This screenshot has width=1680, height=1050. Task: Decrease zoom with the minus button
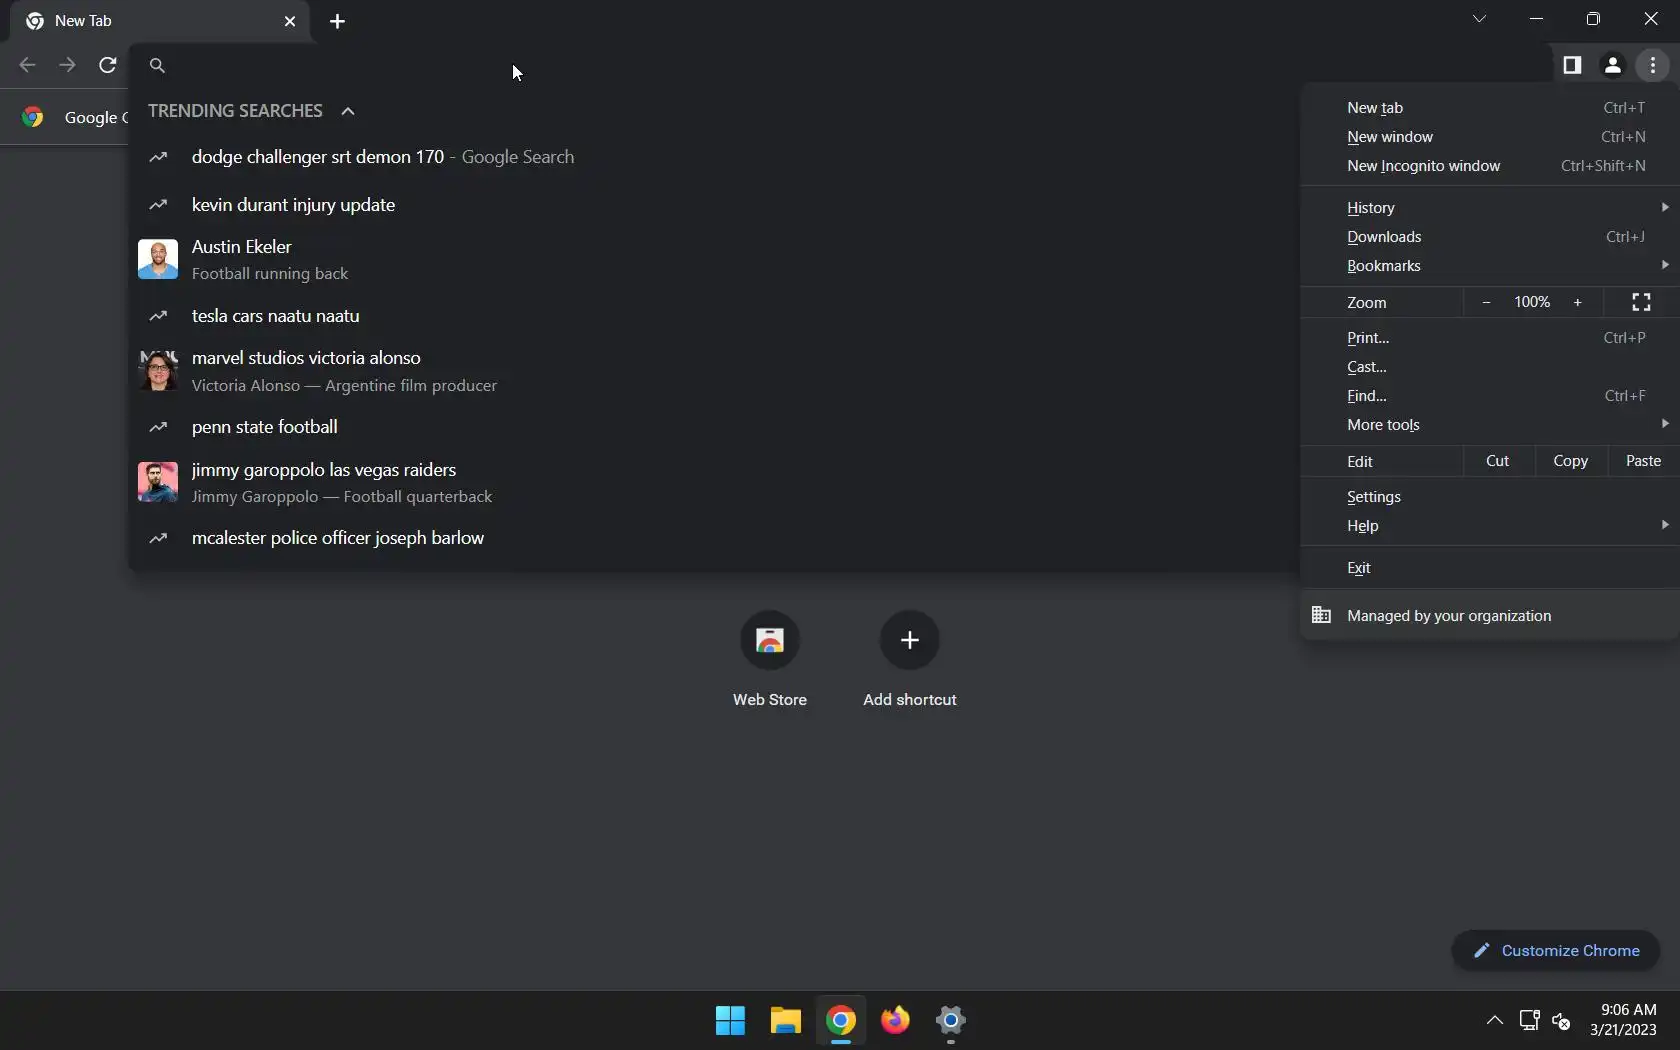1486,302
